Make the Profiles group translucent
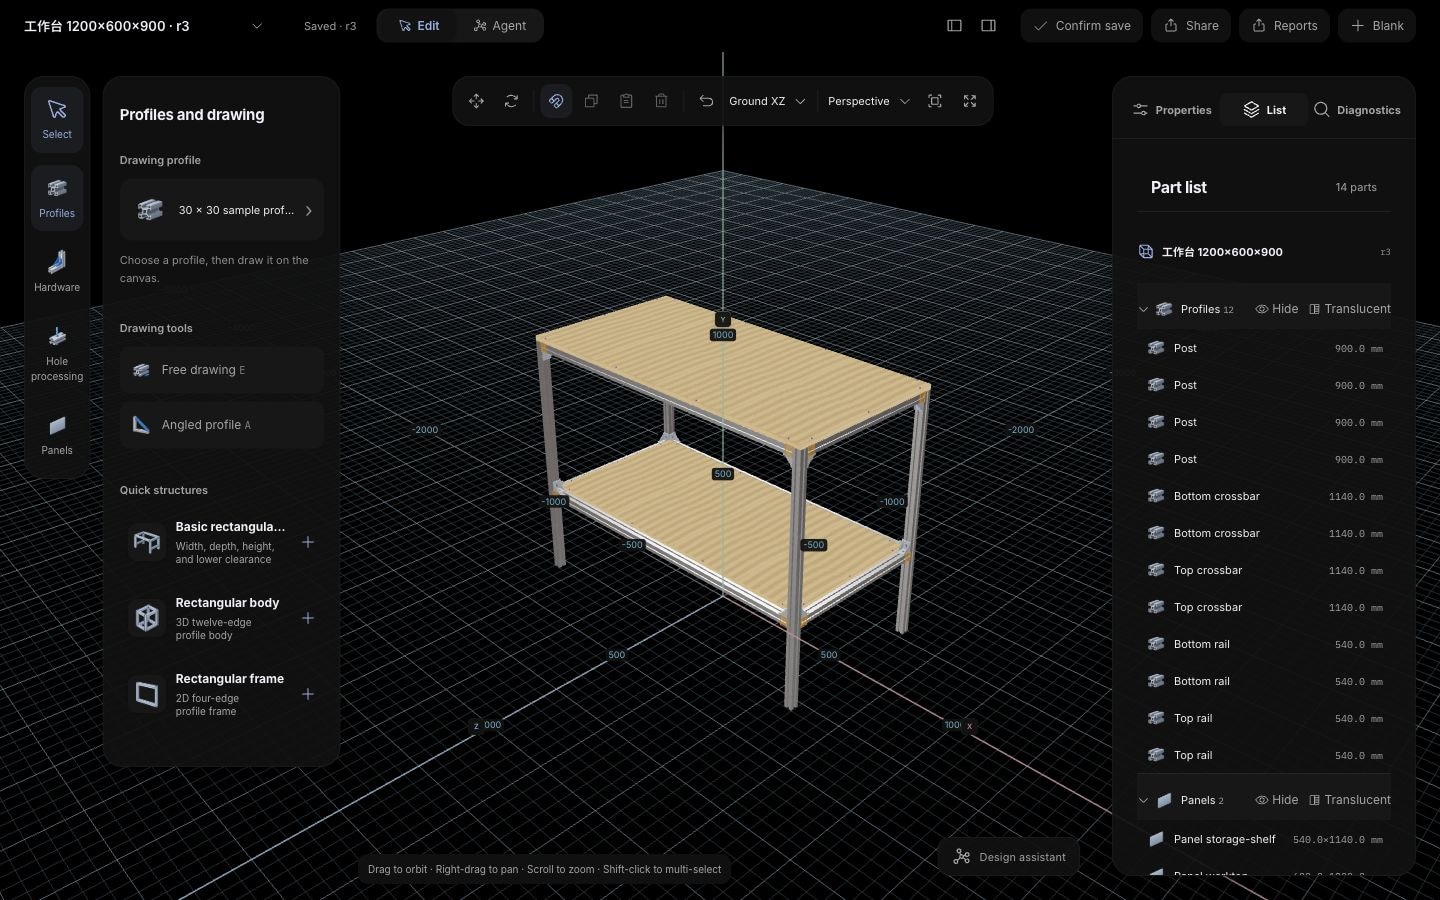1440x900 pixels. click(1350, 309)
